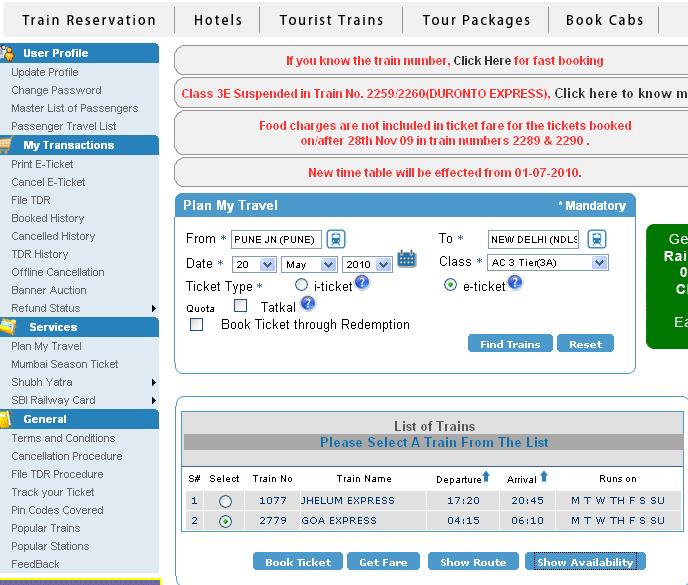Click the My Transactions cart icon
688x585 pixels.
6,145
